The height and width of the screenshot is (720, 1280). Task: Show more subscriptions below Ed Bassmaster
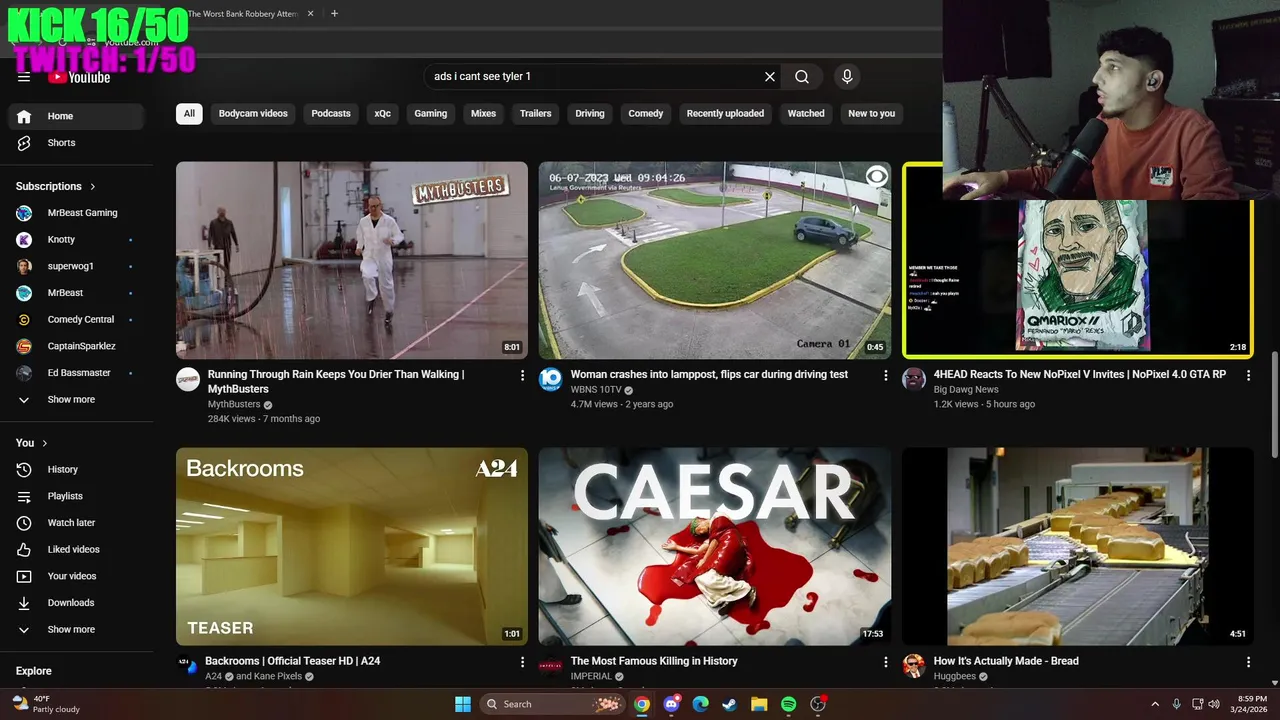(x=77, y=400)
